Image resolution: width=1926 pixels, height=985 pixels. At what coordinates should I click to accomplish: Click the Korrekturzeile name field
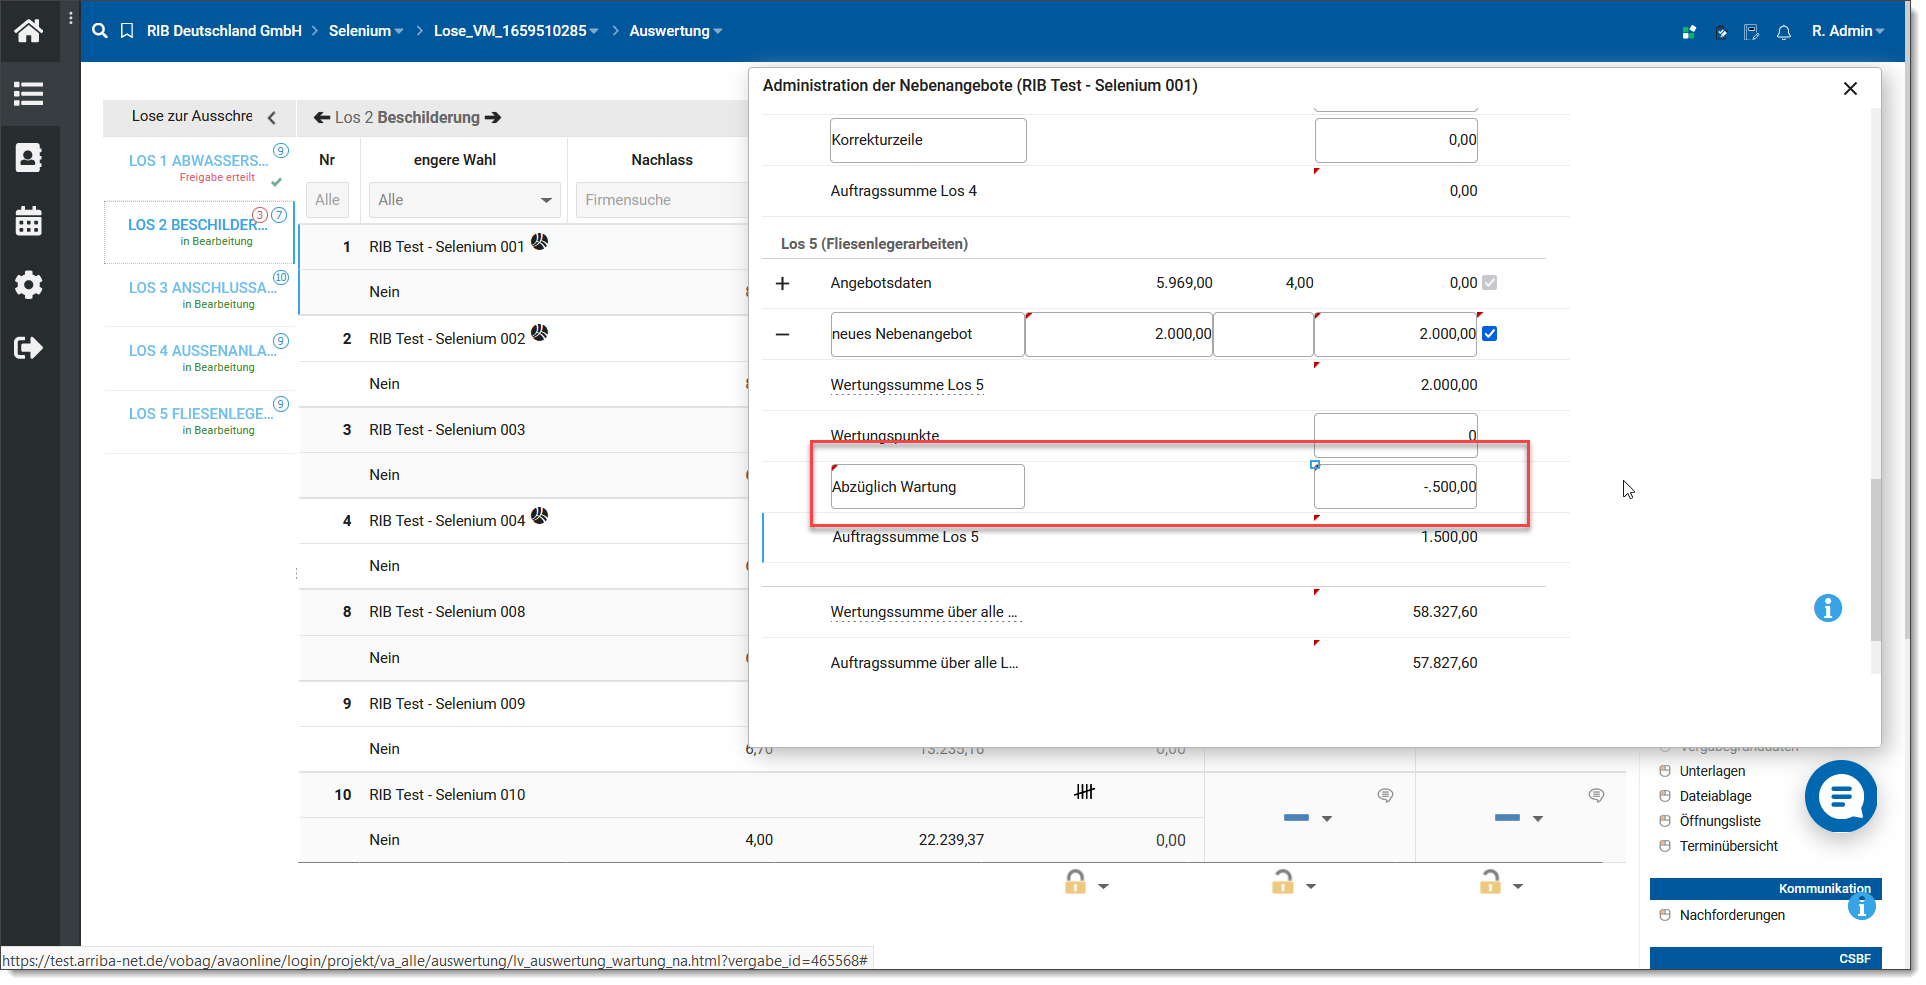click(928, 140)
